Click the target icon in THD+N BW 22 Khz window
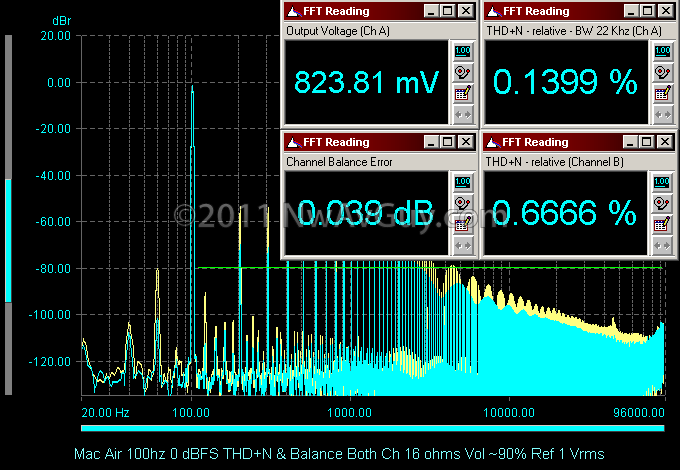Screen dimensions: 680x470 point(663,72)
